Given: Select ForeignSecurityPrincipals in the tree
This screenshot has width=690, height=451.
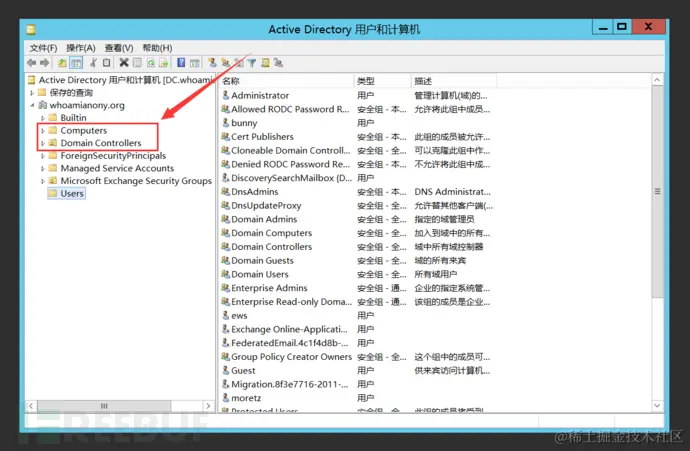Looking at the screenshot, I should 113,156.
